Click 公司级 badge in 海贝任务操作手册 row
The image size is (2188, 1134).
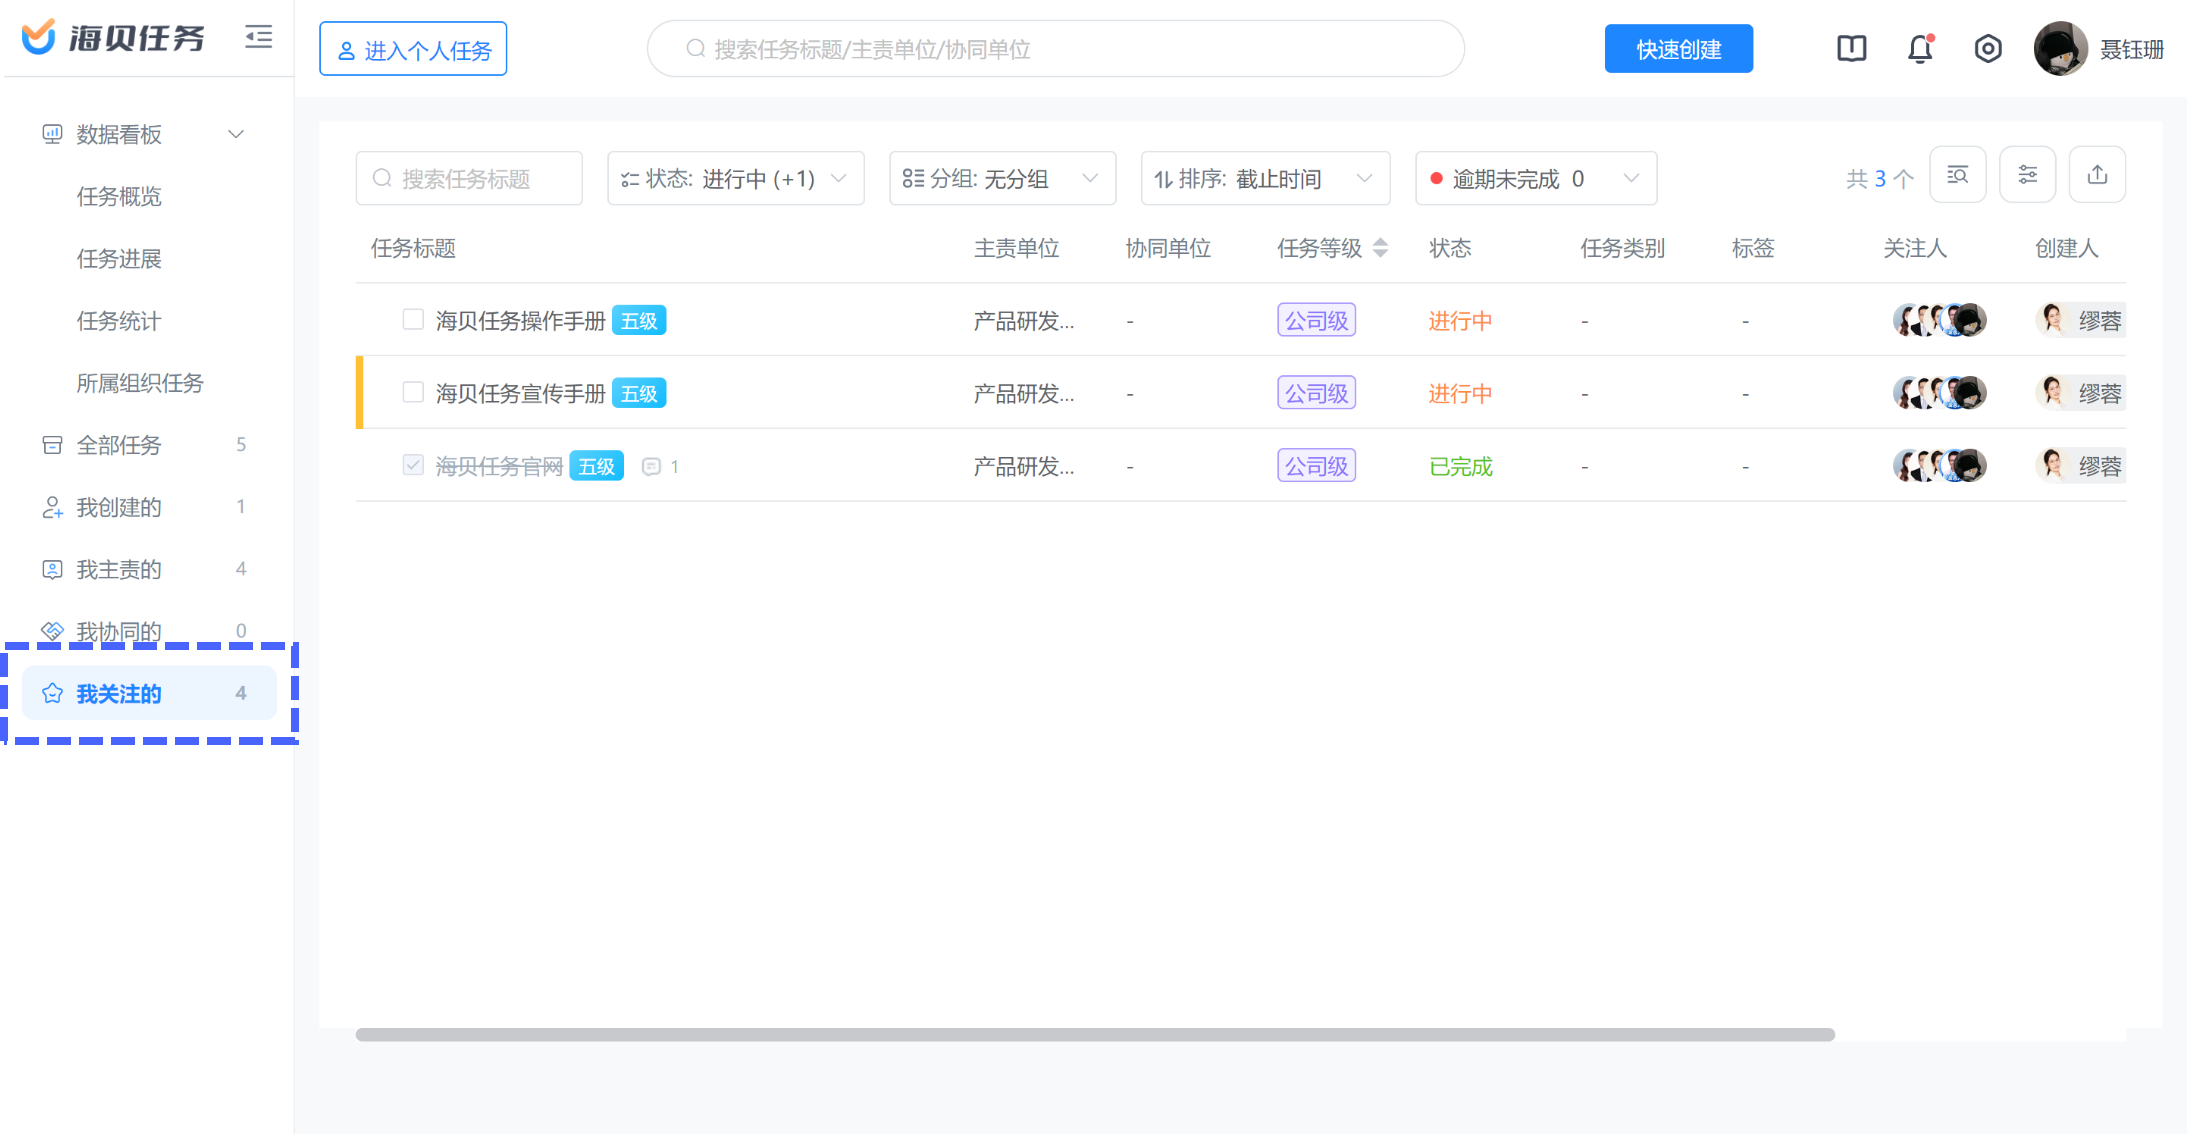pos(1316,320)
